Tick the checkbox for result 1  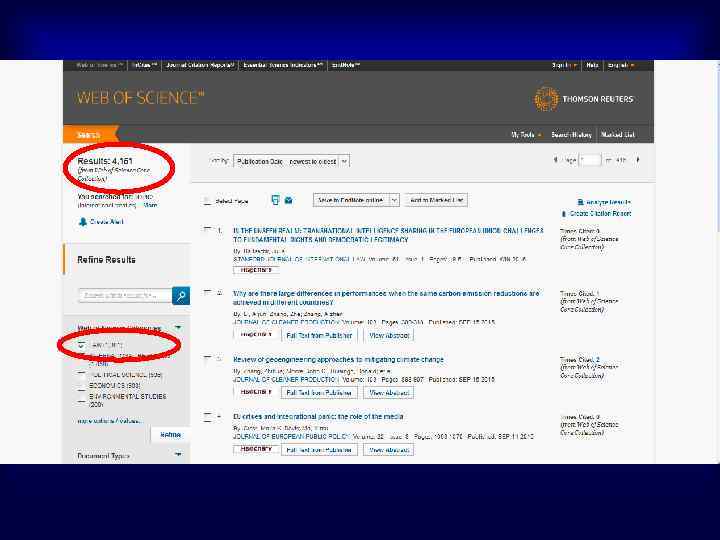pyautogui.click(x=208, y=229)
